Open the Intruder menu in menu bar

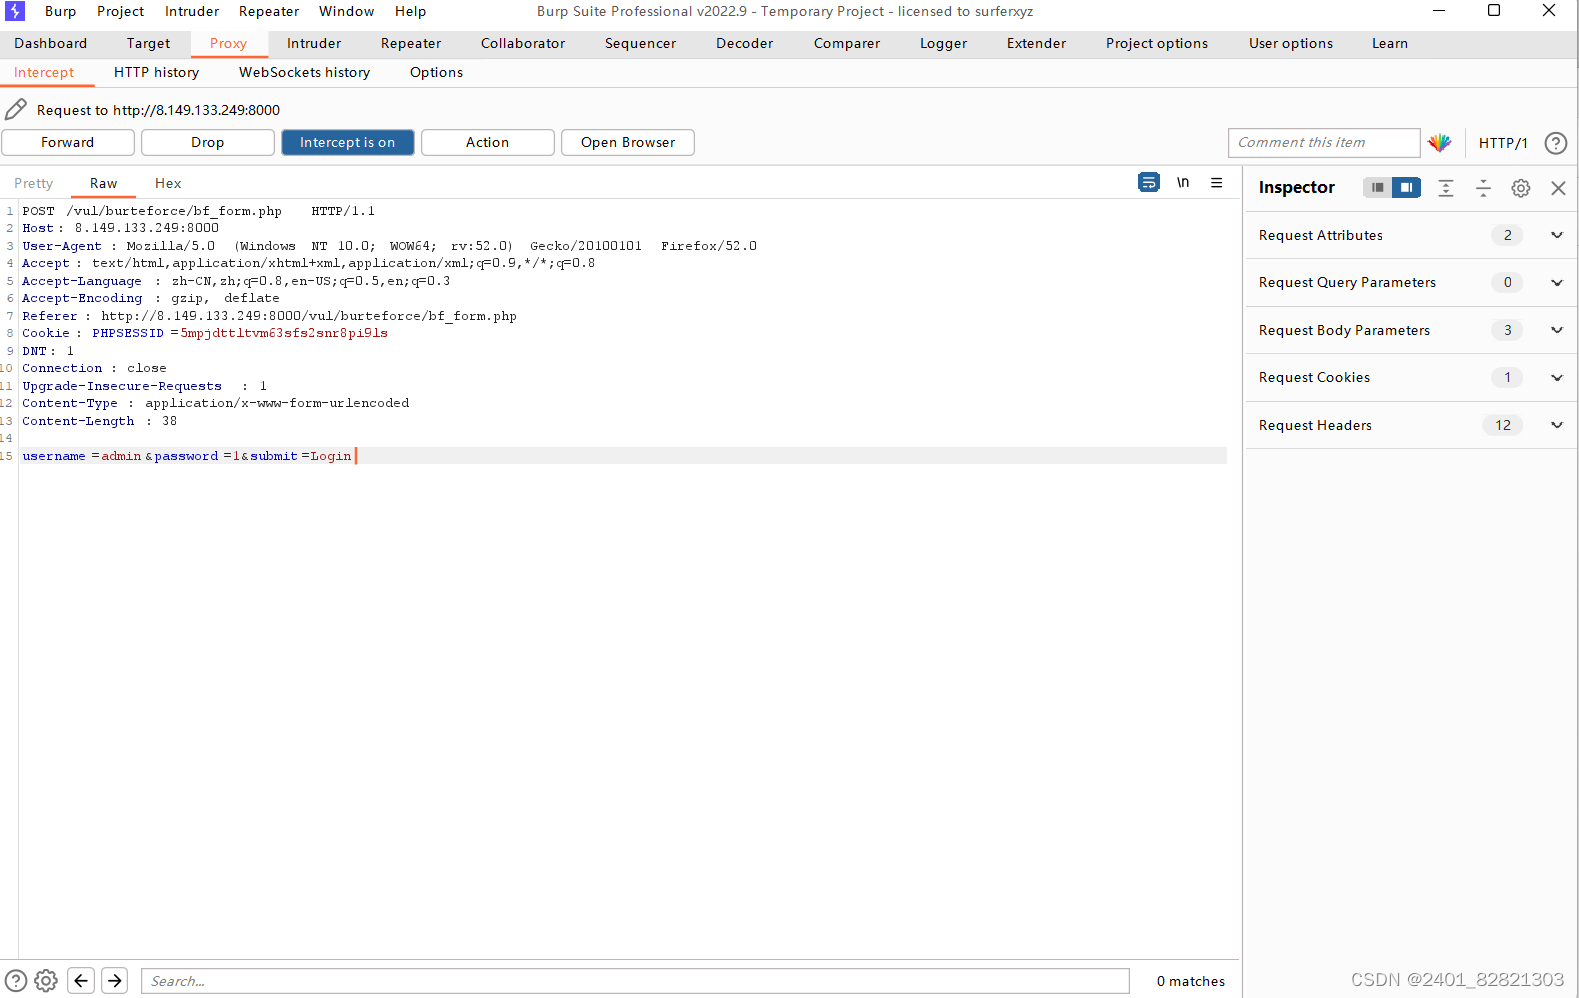click(x=192, y=11)
